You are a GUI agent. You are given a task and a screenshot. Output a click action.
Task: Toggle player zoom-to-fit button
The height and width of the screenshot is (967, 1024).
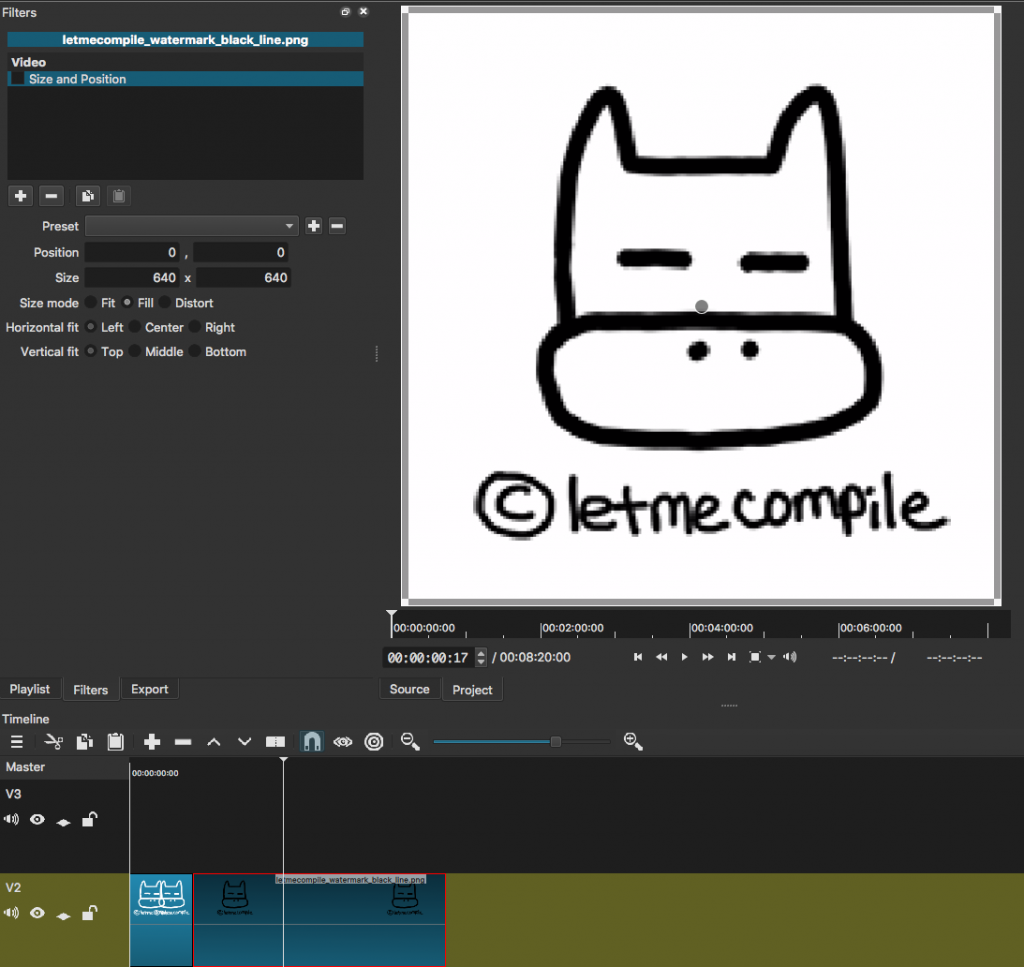[x=755, y=657]
